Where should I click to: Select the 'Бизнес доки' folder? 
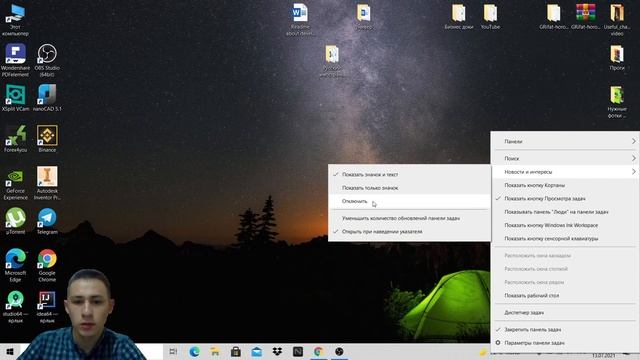coord(459,17)
